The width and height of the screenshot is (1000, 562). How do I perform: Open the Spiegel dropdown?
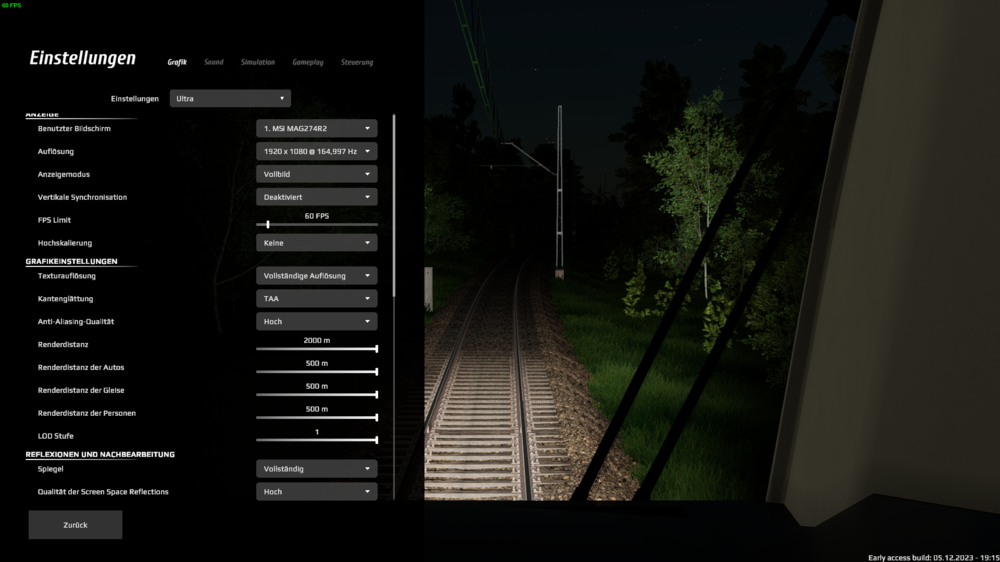point(316,468)
